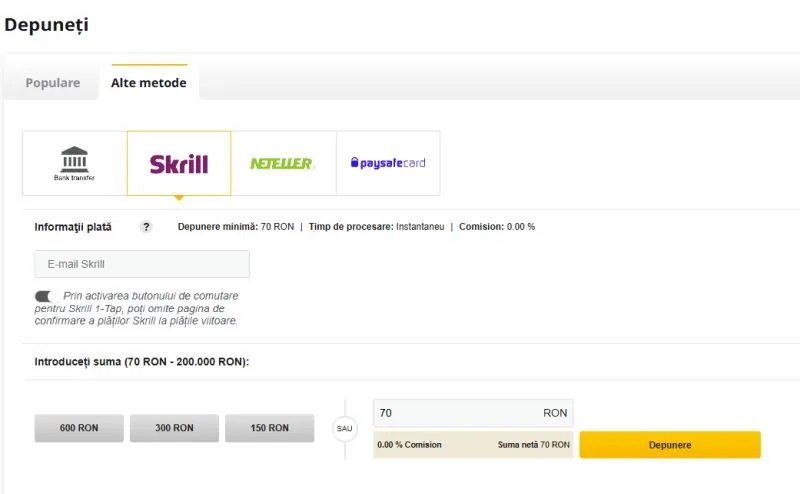Select the Skrill payment method

[179, 163]
